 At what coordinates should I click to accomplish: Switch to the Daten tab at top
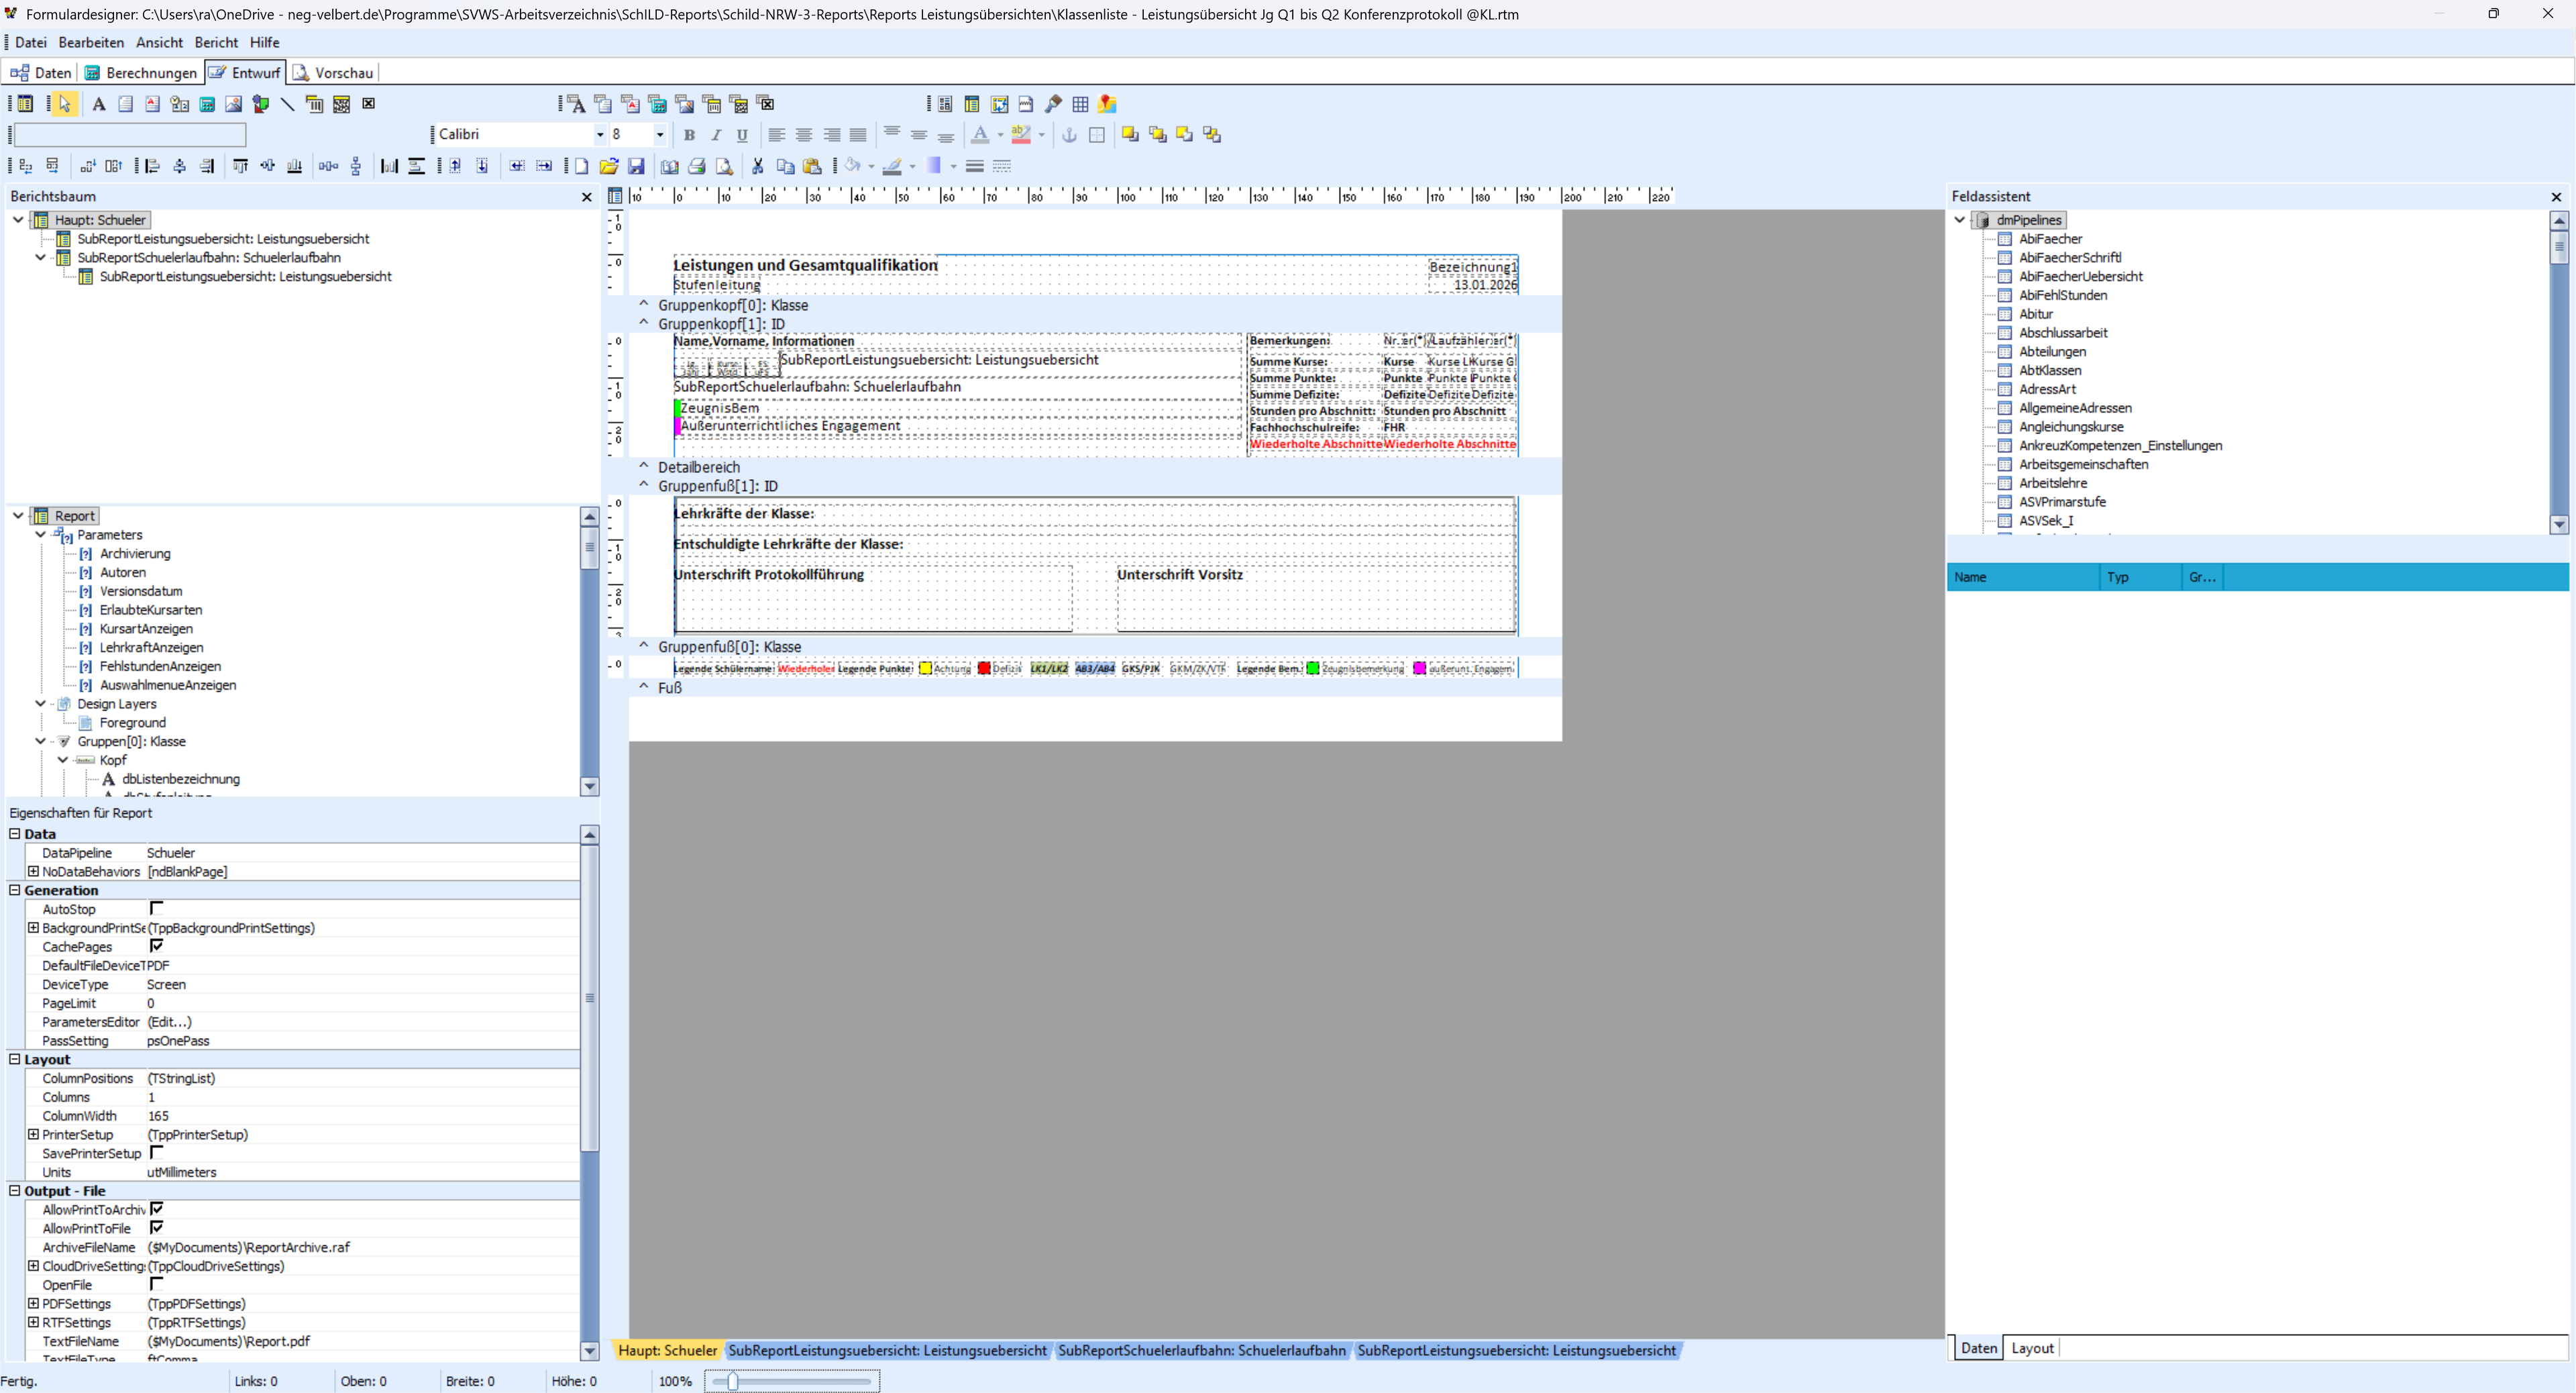pyautogui.click(x=42, y=73)
